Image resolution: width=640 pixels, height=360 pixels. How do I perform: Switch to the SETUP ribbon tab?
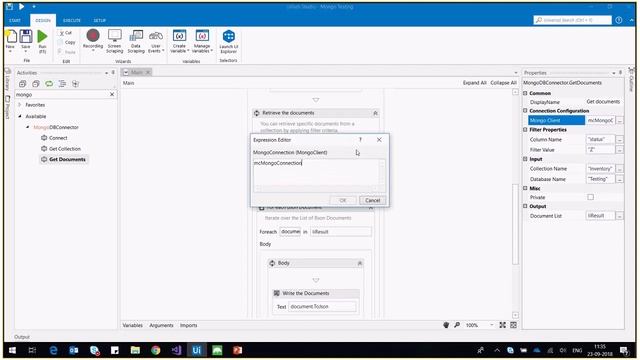coord(100,20)
